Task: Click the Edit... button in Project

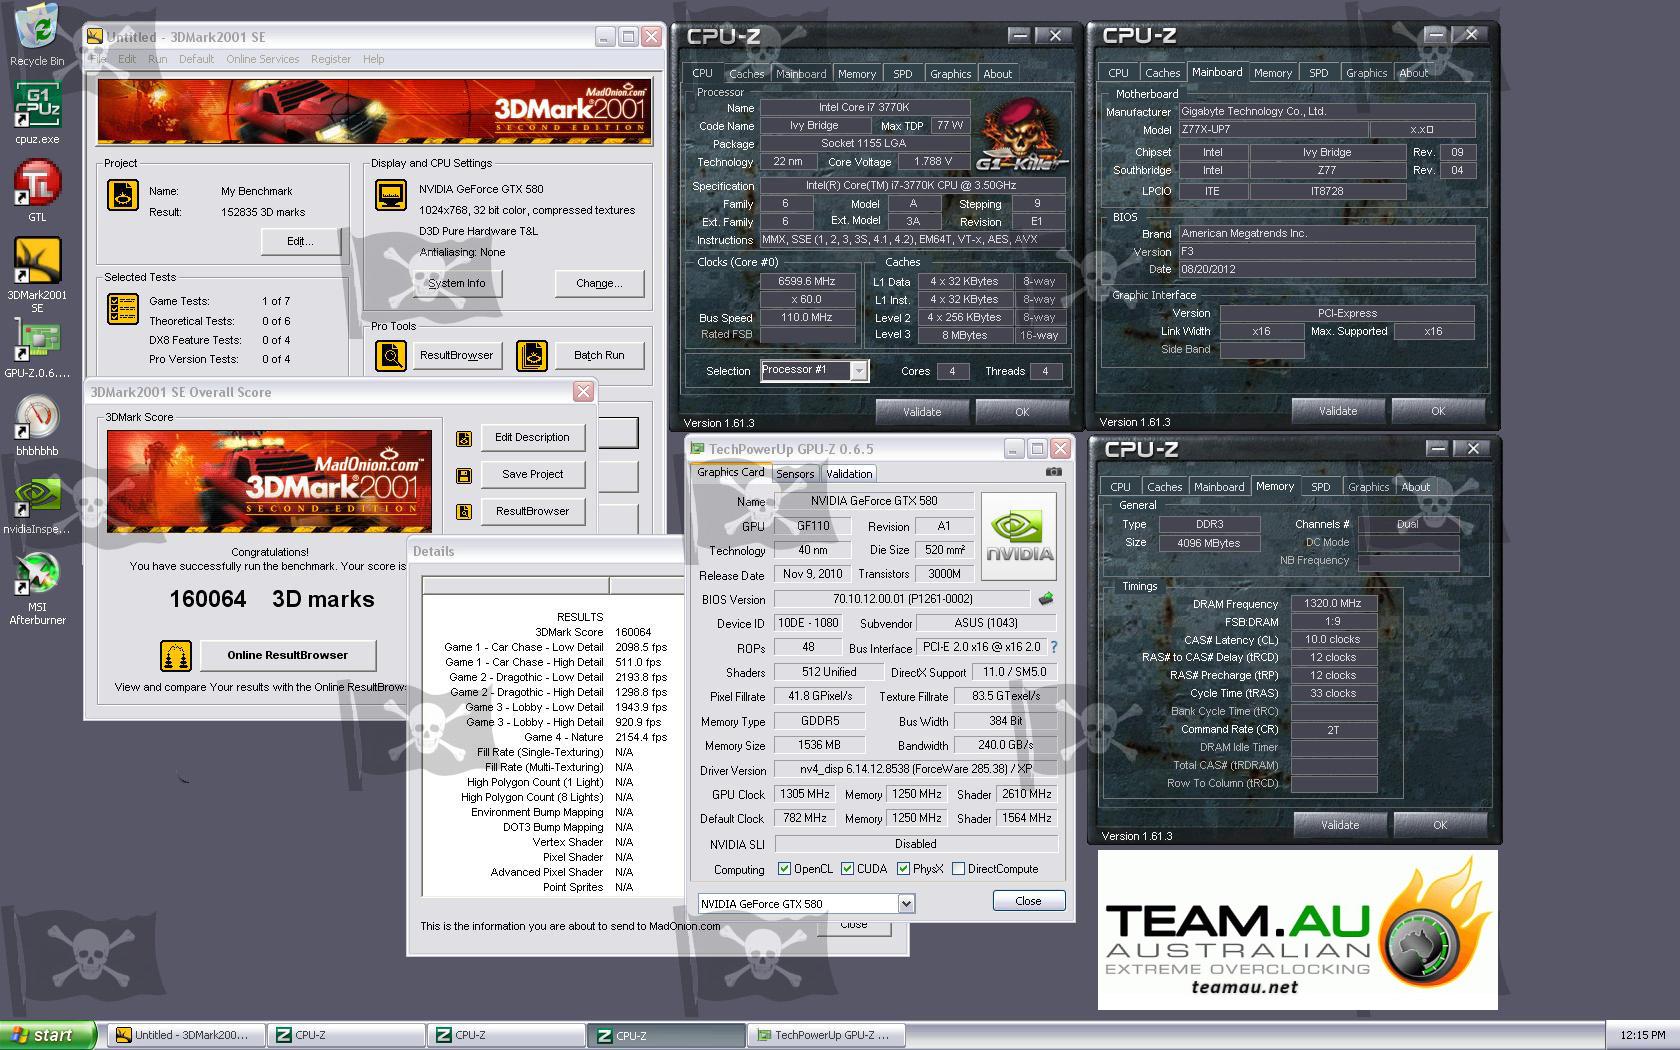Action: coord(300,242)
